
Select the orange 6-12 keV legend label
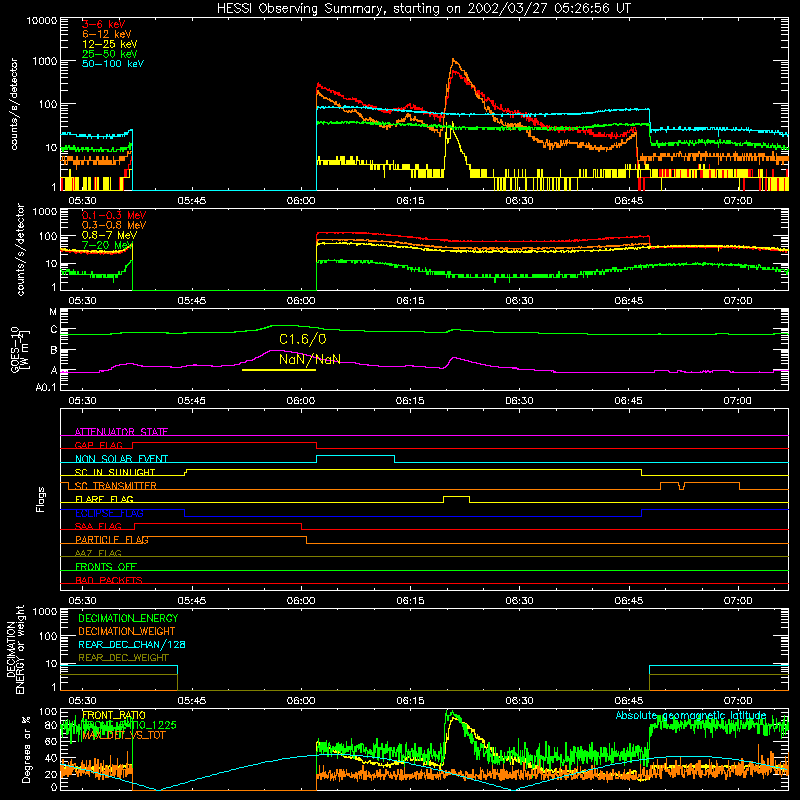tap(107, 34)
